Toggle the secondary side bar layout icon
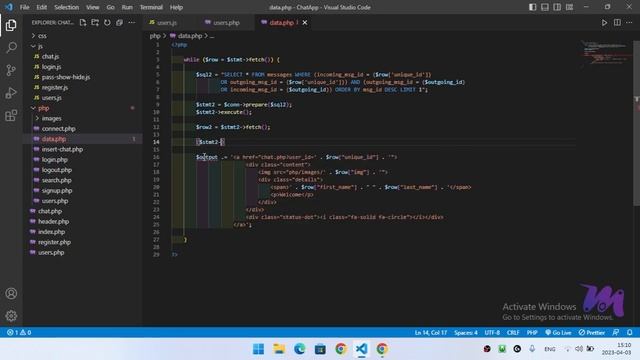This screenshot has width=640, height=360. pos(557,7)
